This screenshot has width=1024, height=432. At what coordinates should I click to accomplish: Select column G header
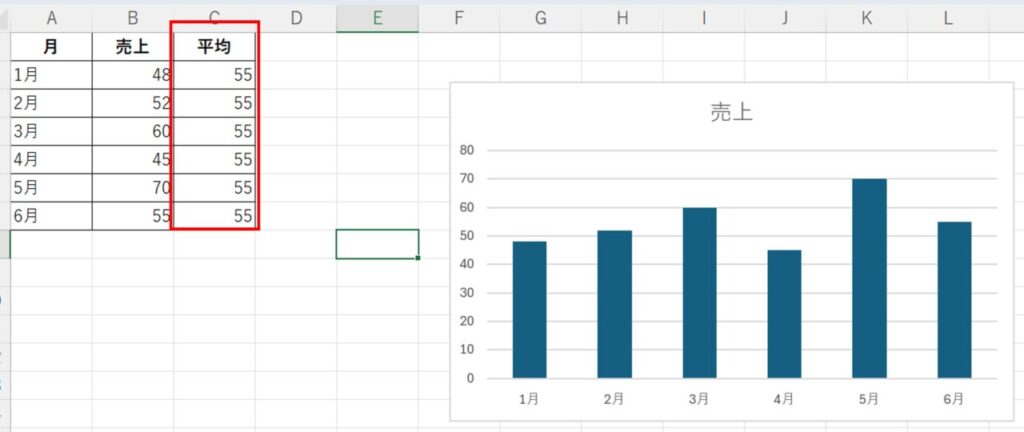(541, 19)
